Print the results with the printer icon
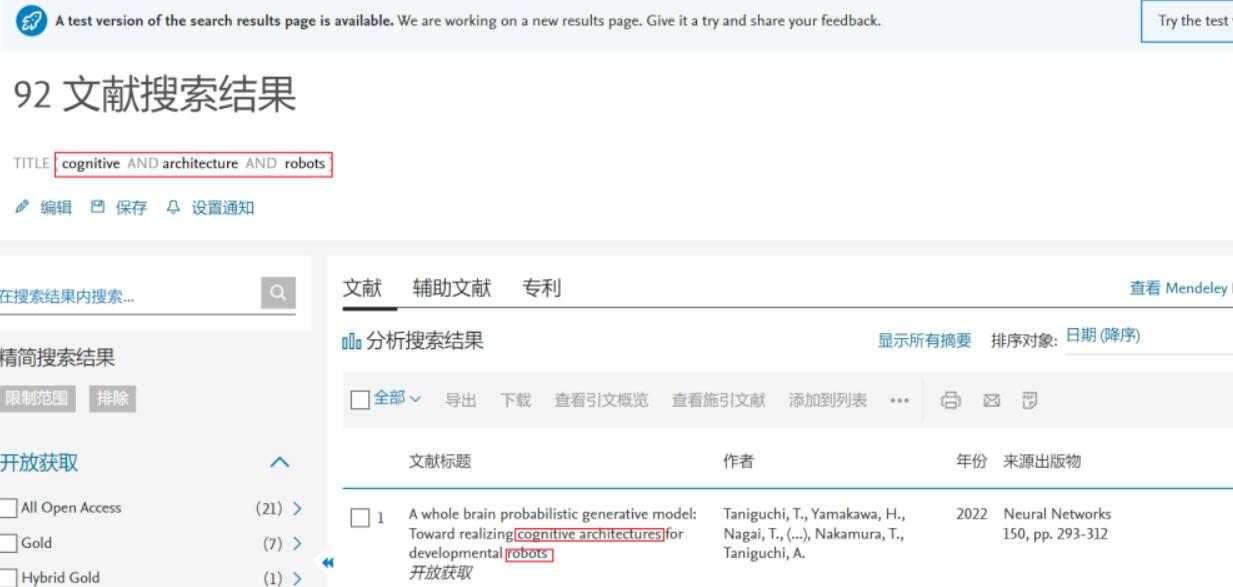The image size is (1233, 587). [949, 398]
